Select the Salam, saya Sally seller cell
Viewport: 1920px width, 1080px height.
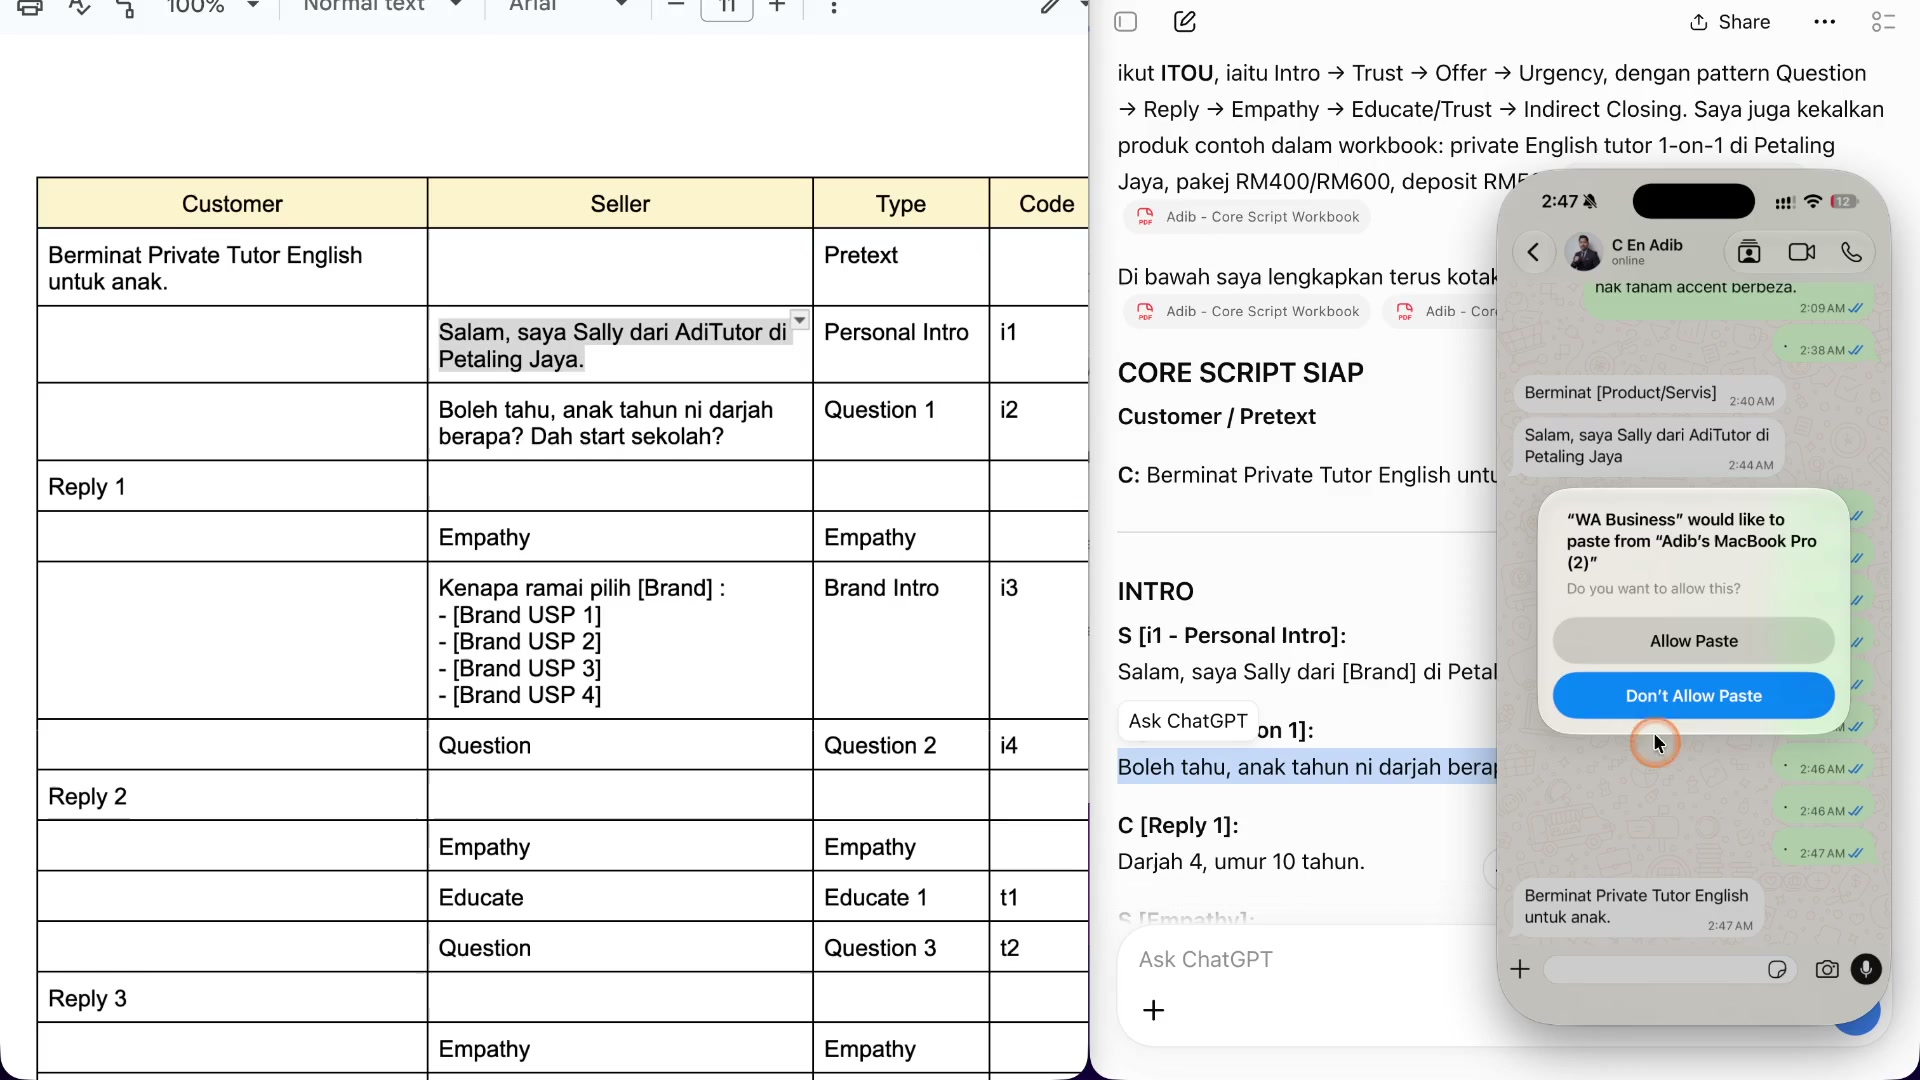coord(620,345)
